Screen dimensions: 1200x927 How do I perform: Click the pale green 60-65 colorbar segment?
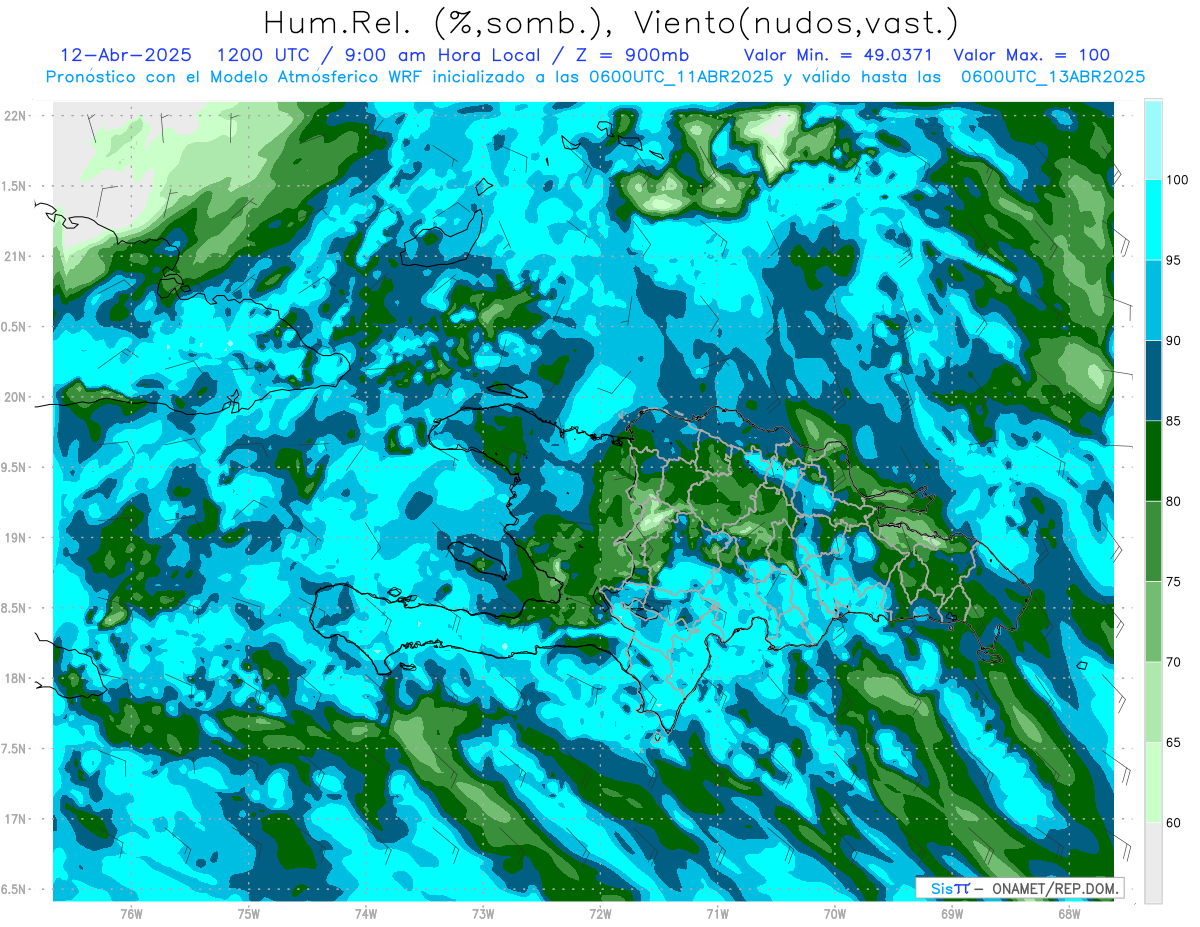[1153, 782]
